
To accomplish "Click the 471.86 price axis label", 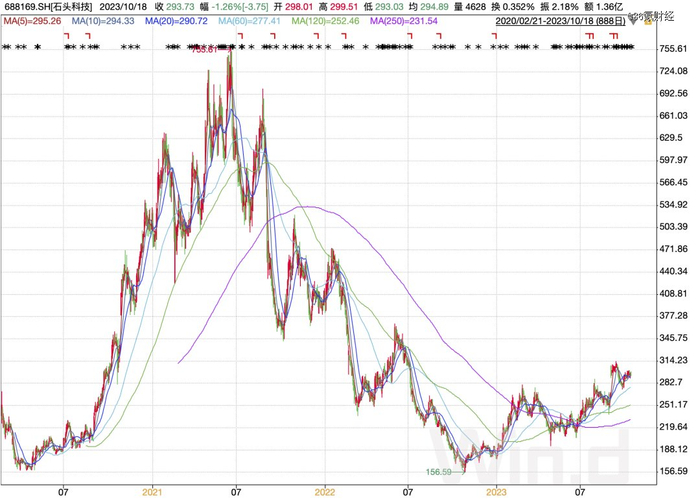I will pyautogui.click(x=673, y=249).
